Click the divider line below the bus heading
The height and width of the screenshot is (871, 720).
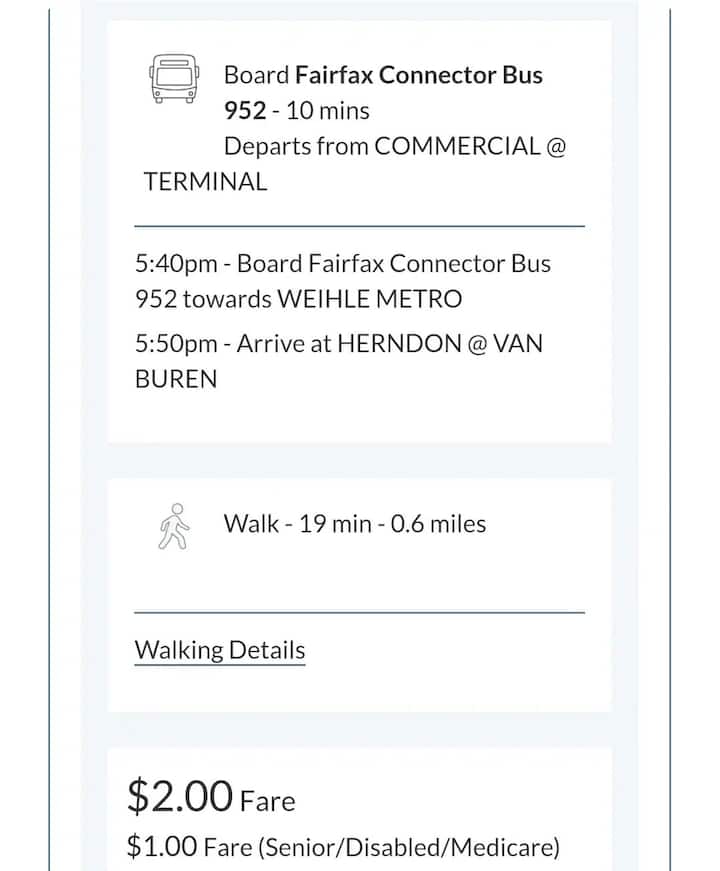point(359,227)
